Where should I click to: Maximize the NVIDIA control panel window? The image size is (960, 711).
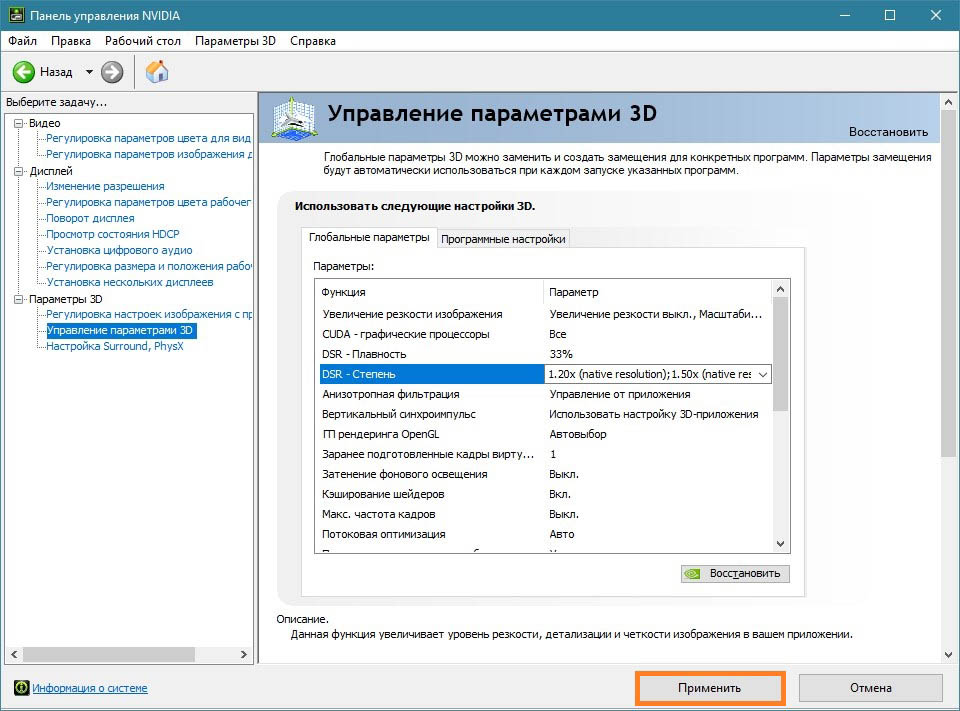(x=890, y=15)
